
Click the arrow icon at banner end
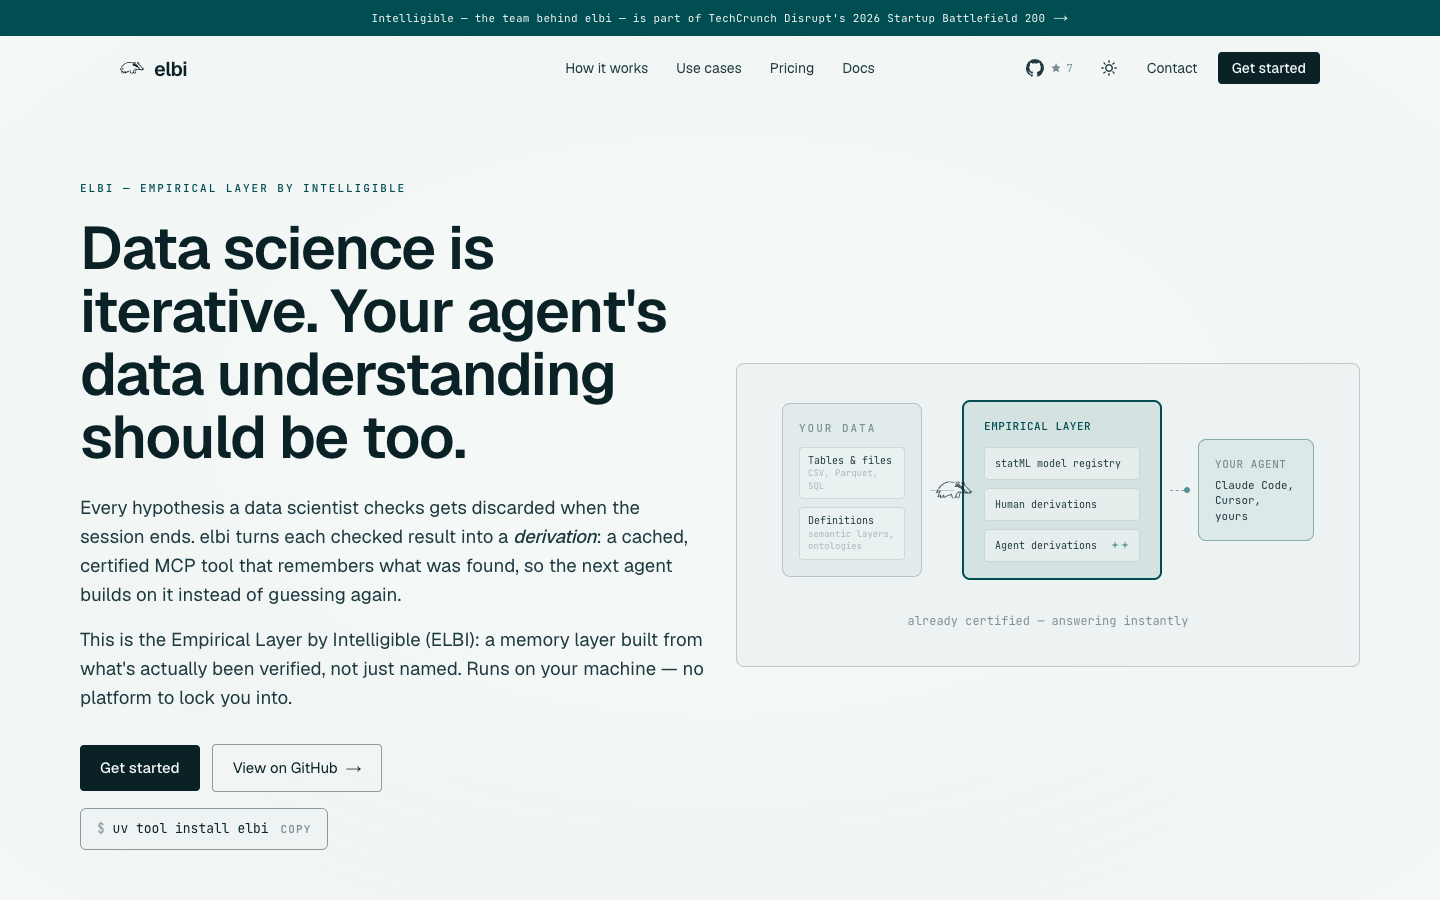(1061, 18)
